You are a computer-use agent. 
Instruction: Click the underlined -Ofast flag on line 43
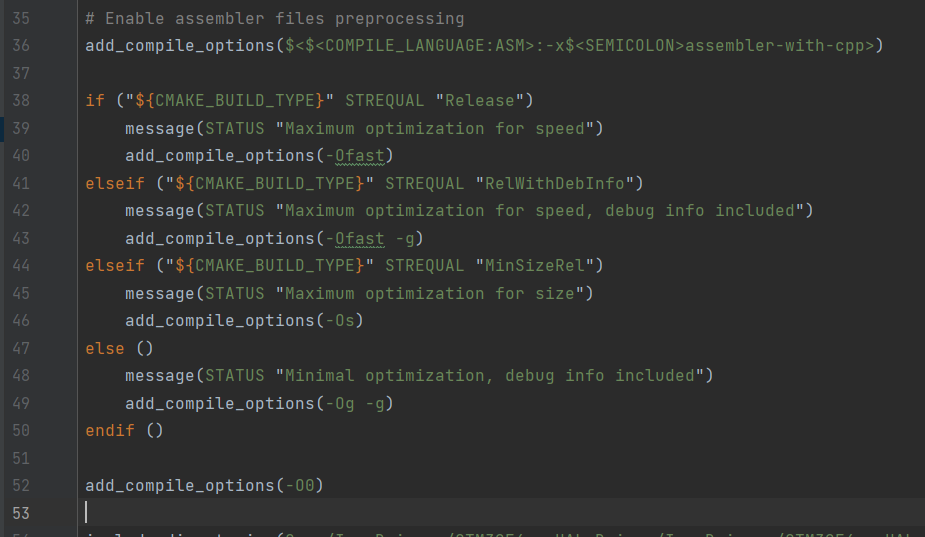360,238
